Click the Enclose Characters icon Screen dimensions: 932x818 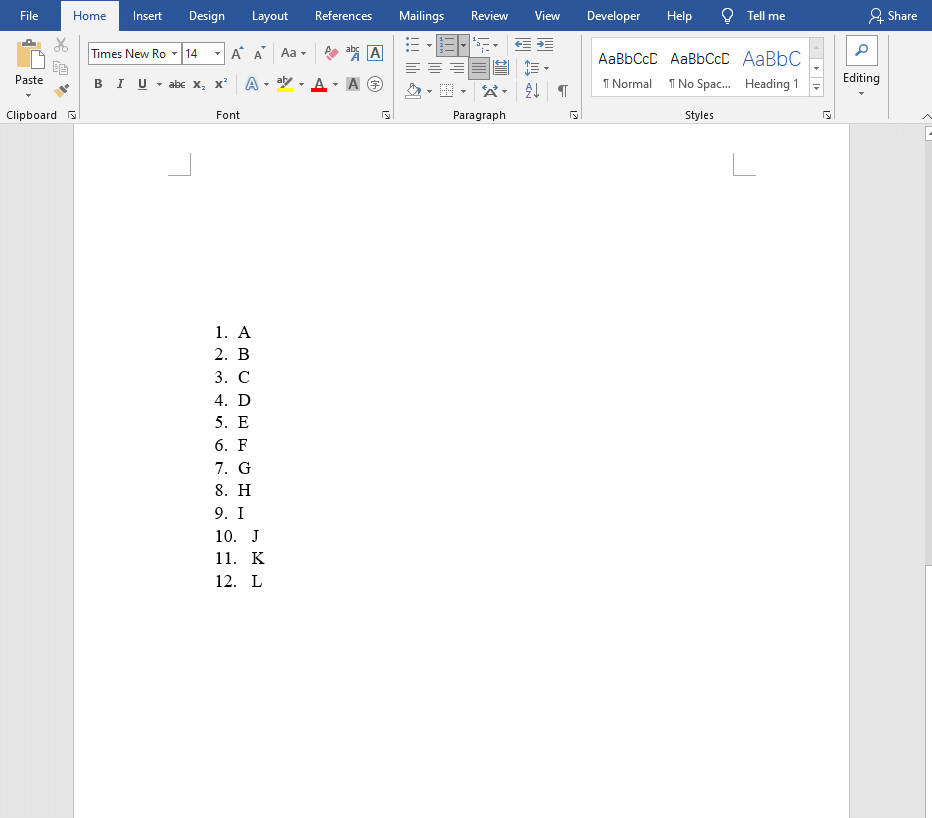pyautogui.click(x=375, y=84)
